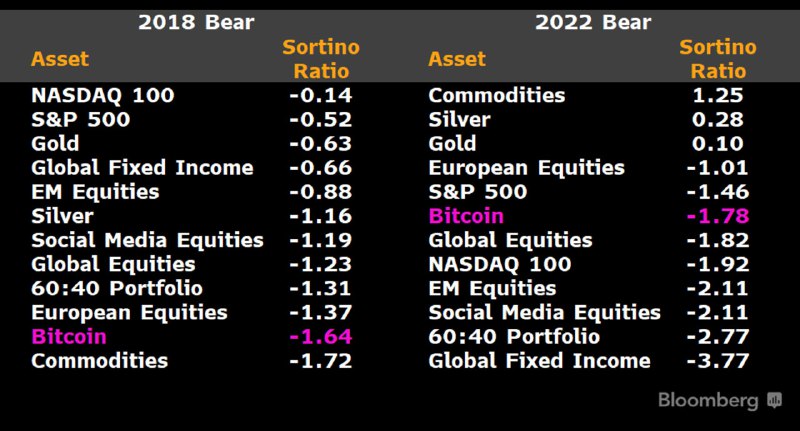Click the NASDAQ 100 row under 2018 Bear

point(103,96)
